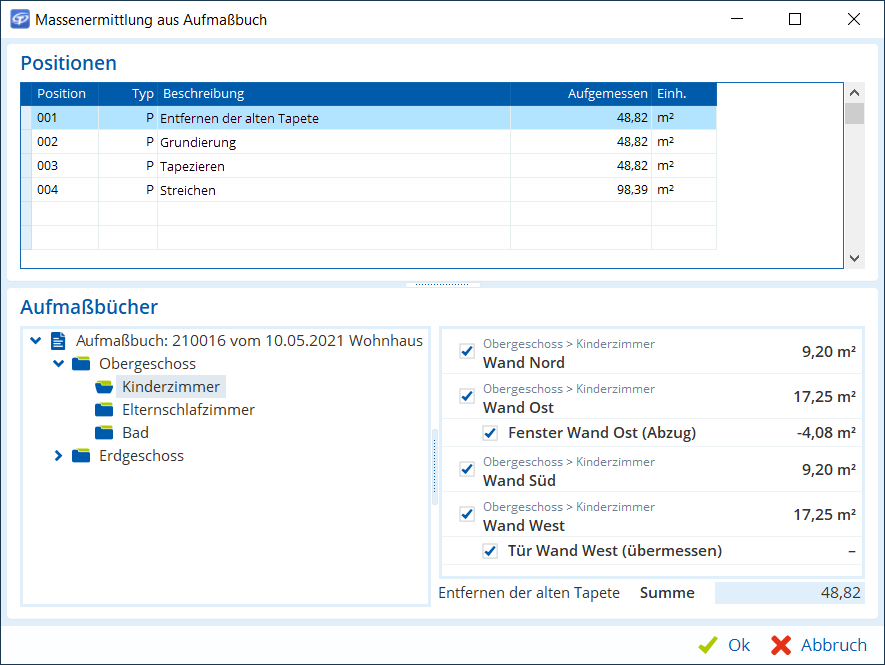Viewport: 885px width, 665px height.
Task: Click the Kinderzimmer folder icon
Action: 104,387
